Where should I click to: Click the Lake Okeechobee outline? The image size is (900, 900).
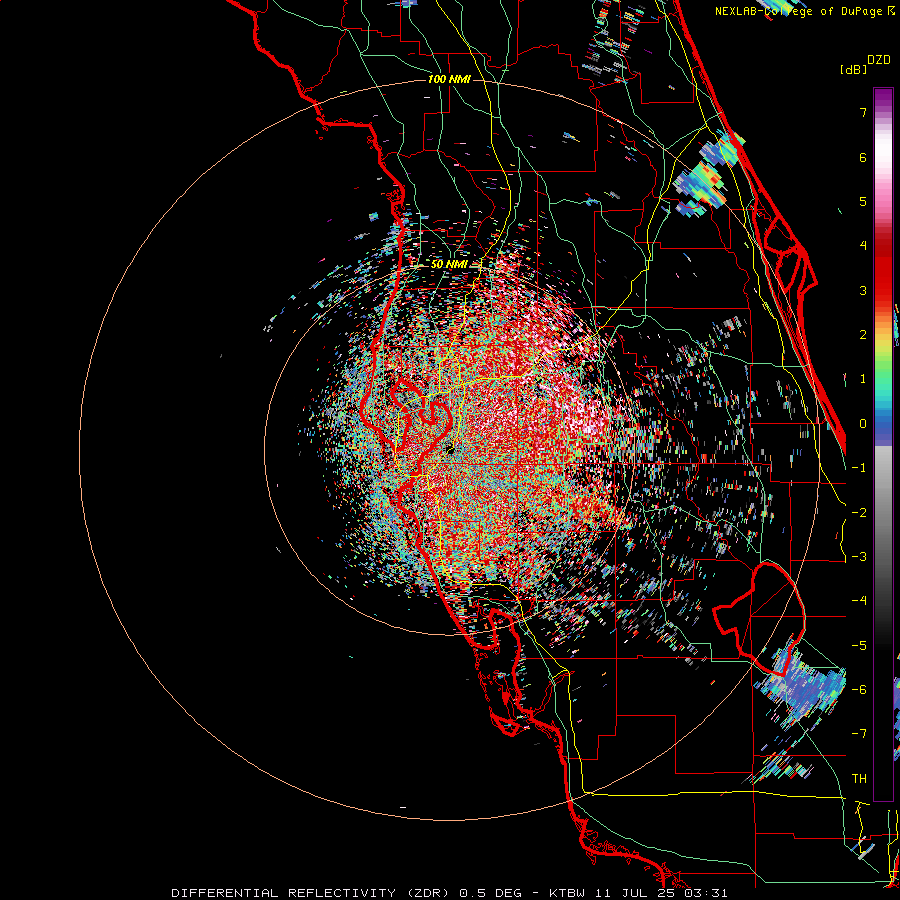coord(759,619)
